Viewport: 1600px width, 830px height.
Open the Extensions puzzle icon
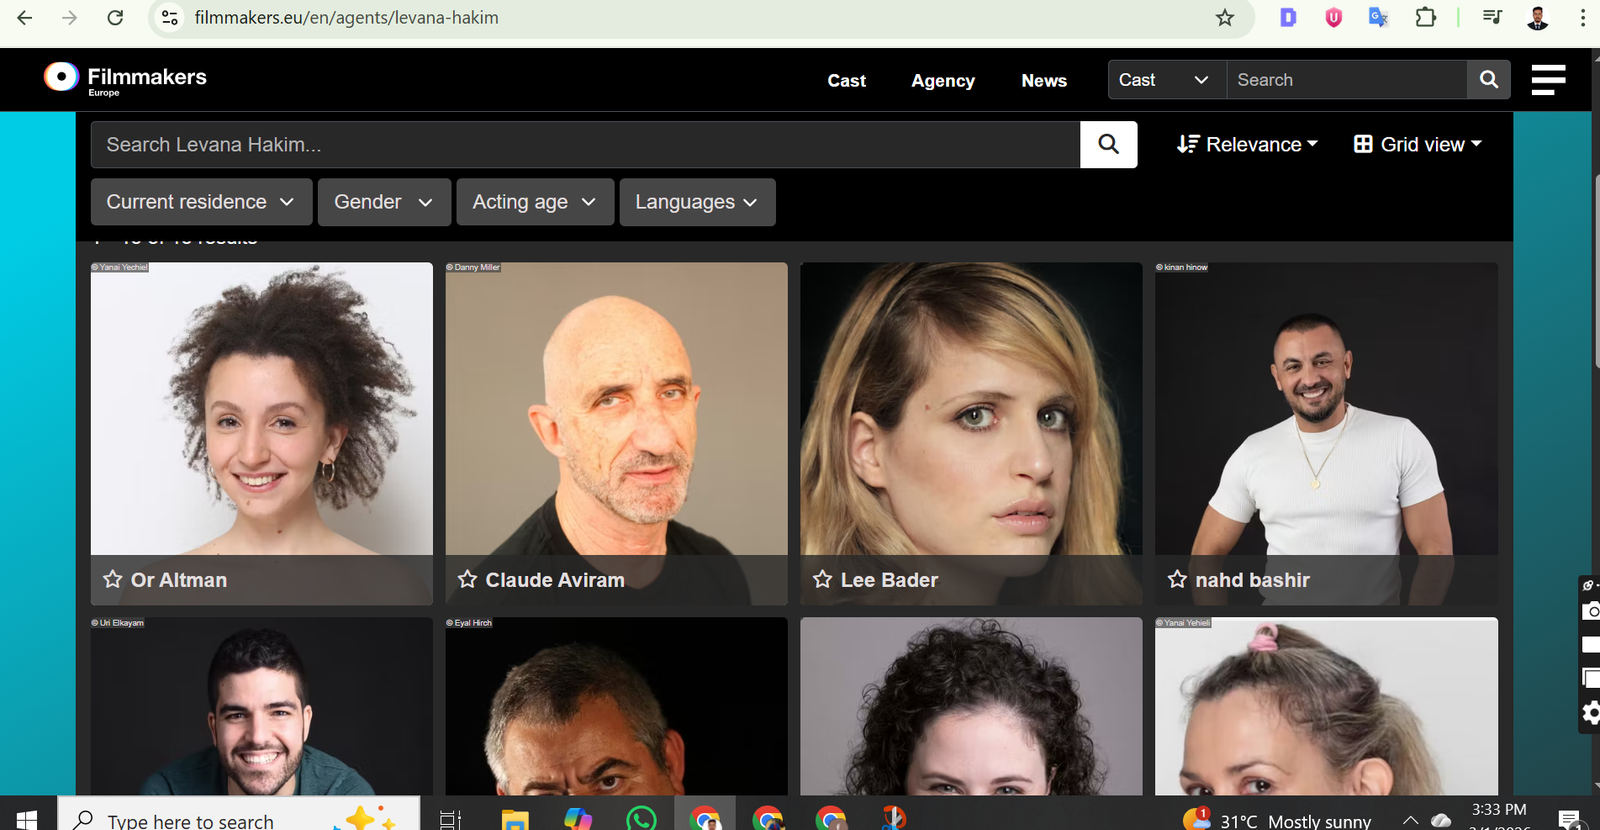[1425, 17]
